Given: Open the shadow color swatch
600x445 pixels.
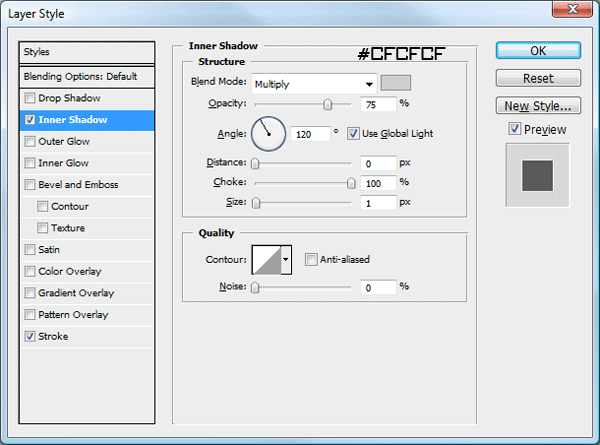Looking at the screenshot, I should point(396,83).
